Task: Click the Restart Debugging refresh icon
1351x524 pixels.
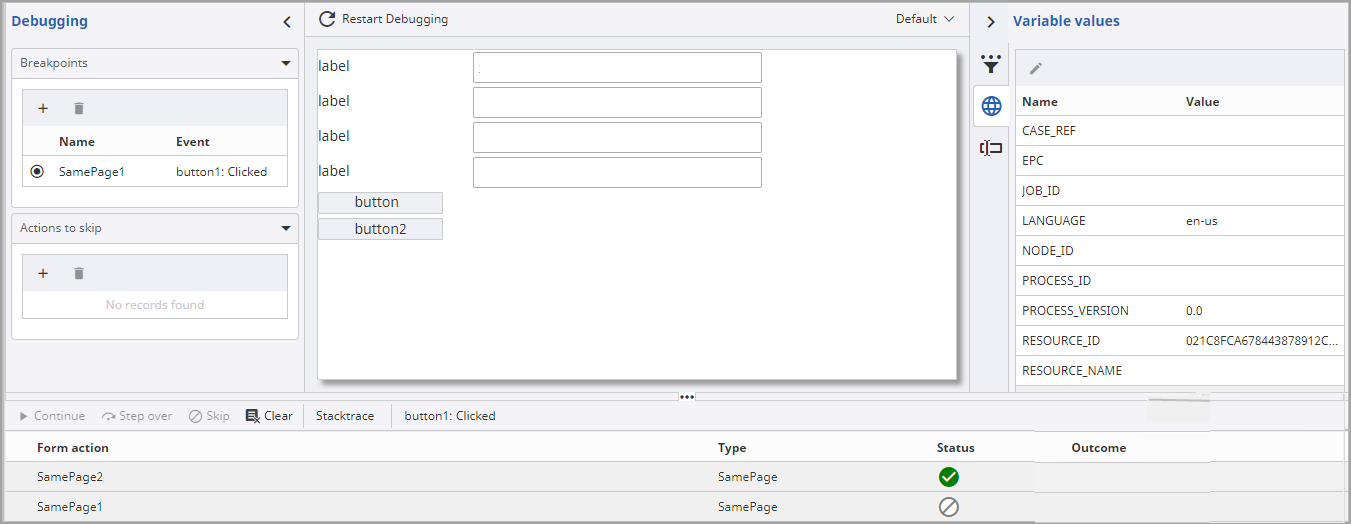Action: [326, 19]
